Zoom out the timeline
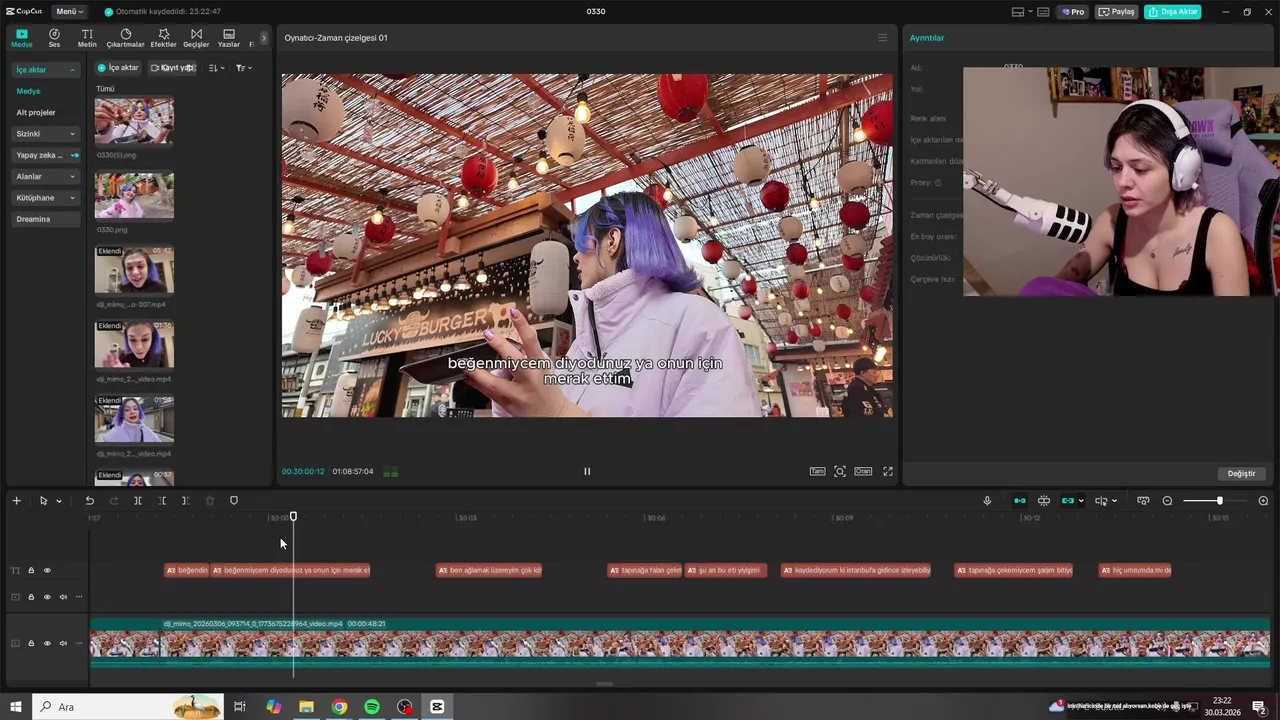The width and height of the screenshot is (1280, 720). (1167, 501)
